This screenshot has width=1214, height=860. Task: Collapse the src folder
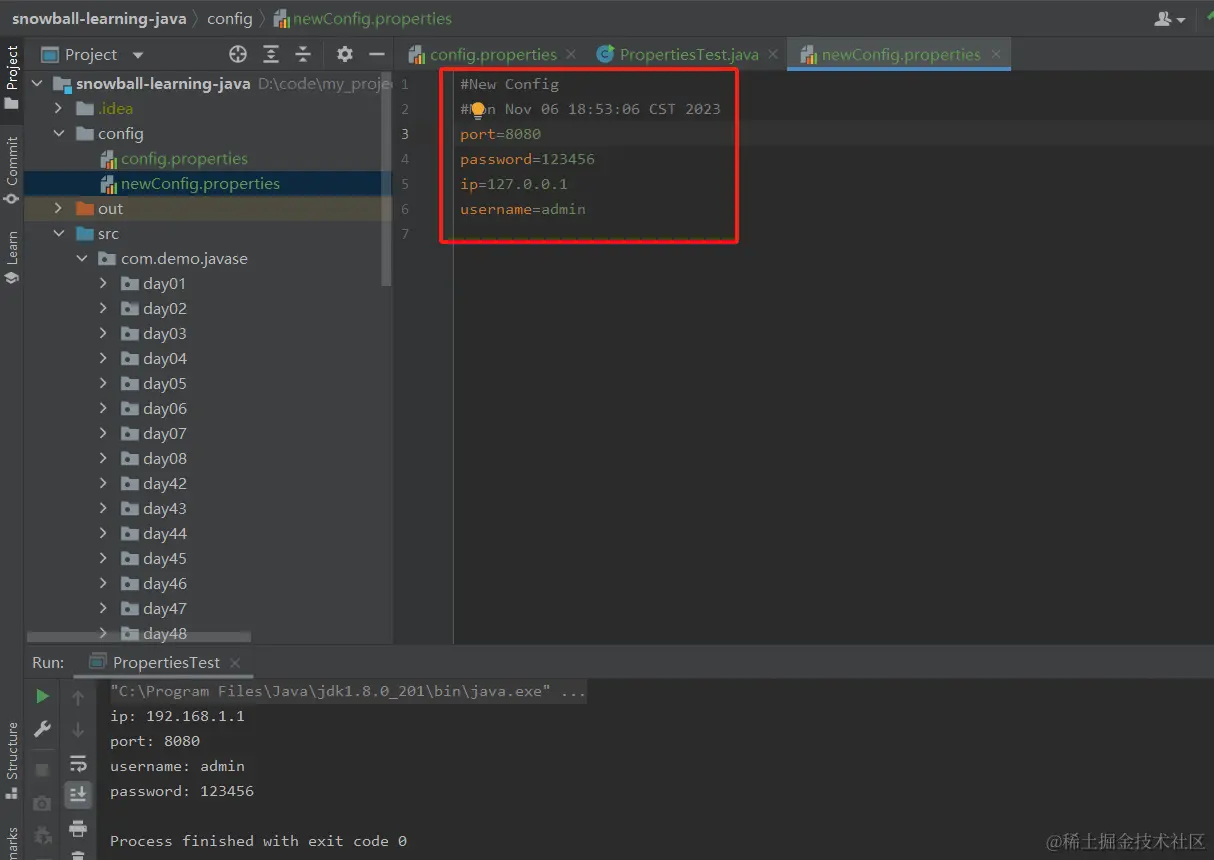click(59, 233)
